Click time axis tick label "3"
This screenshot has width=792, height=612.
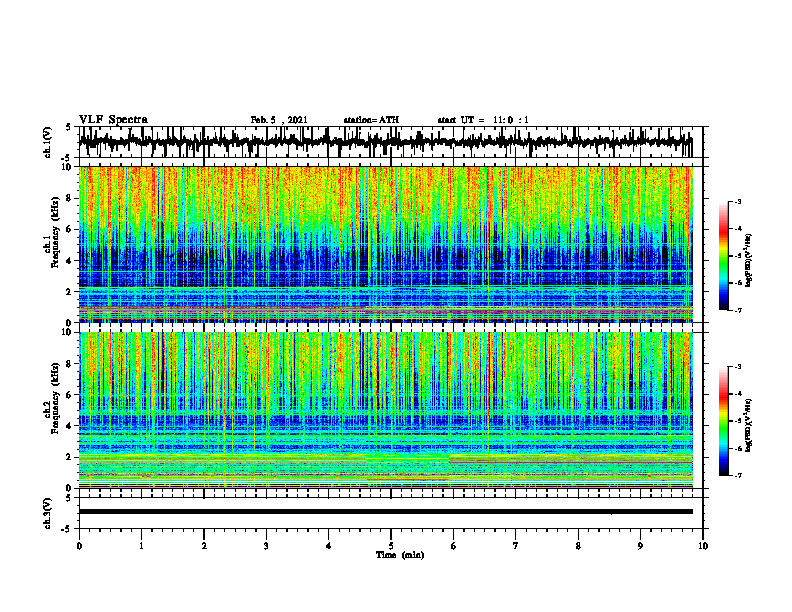click(x=266, y=545)
